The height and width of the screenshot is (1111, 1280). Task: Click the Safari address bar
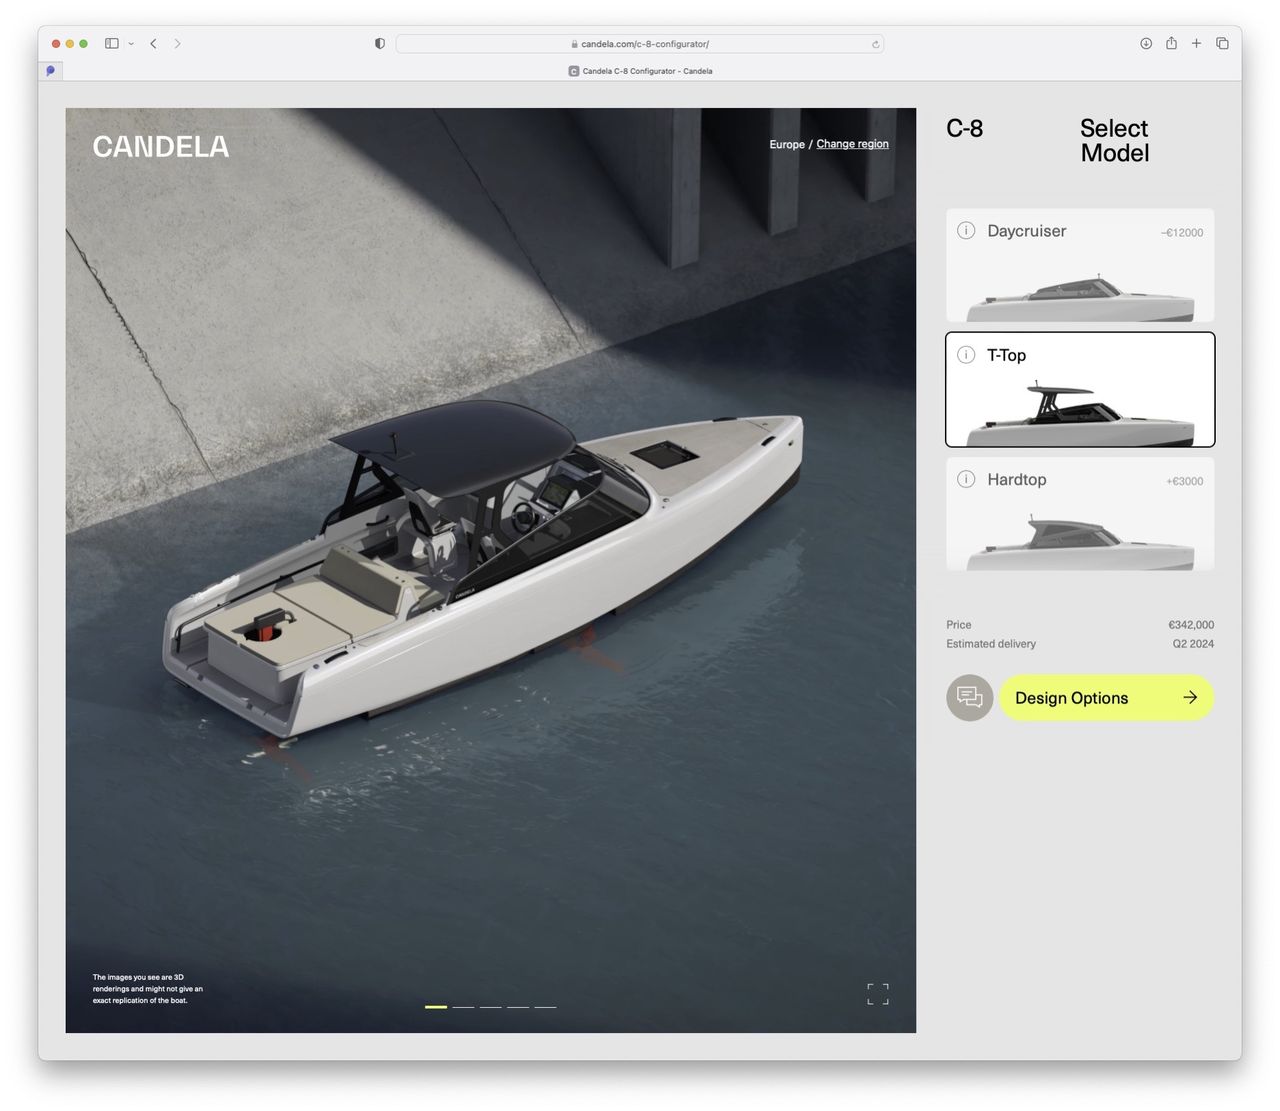click(640, 44)
